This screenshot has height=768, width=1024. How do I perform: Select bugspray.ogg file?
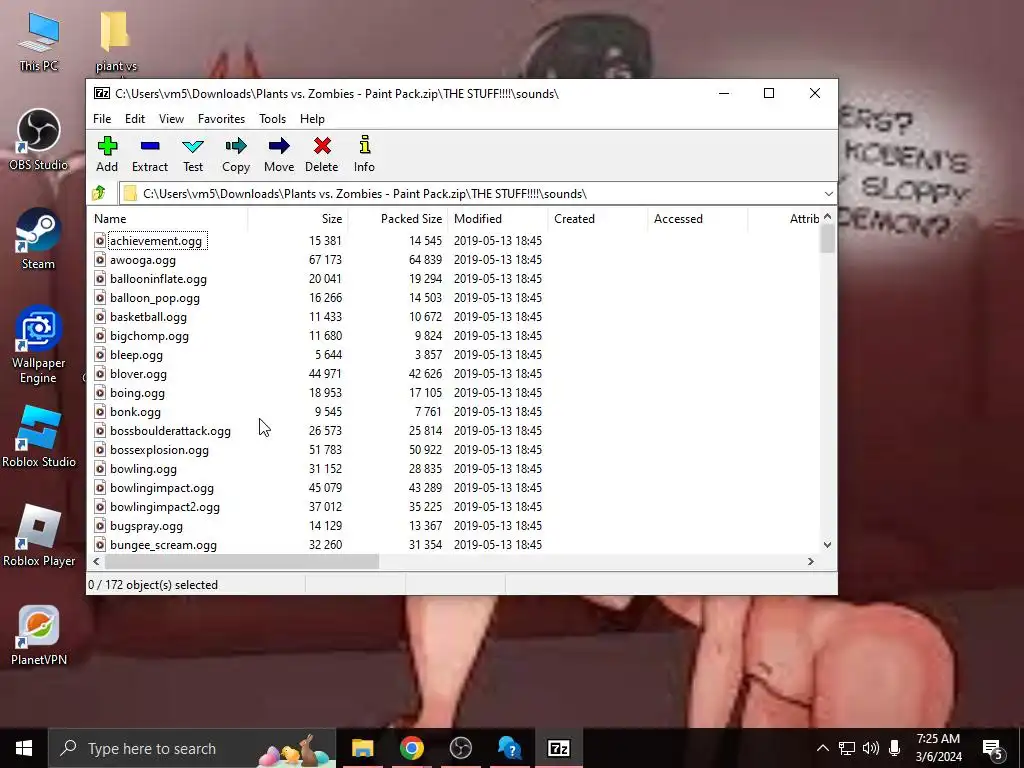click(146, 526)
